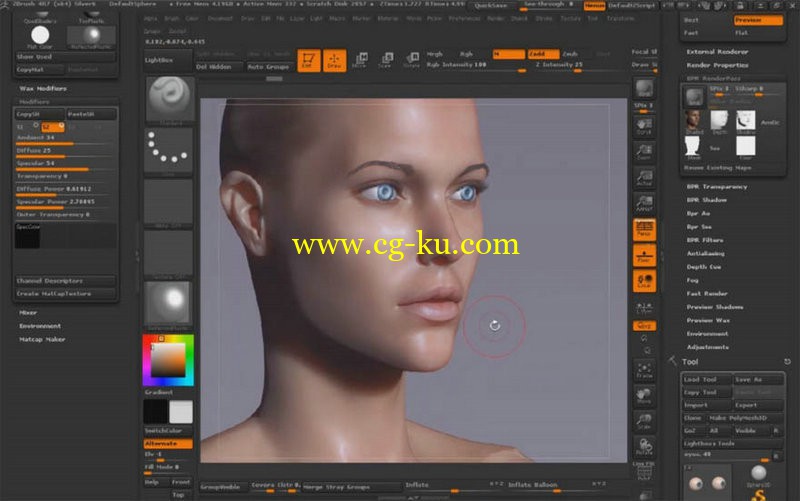Expand the Fog section

click(x=692, y=280)
